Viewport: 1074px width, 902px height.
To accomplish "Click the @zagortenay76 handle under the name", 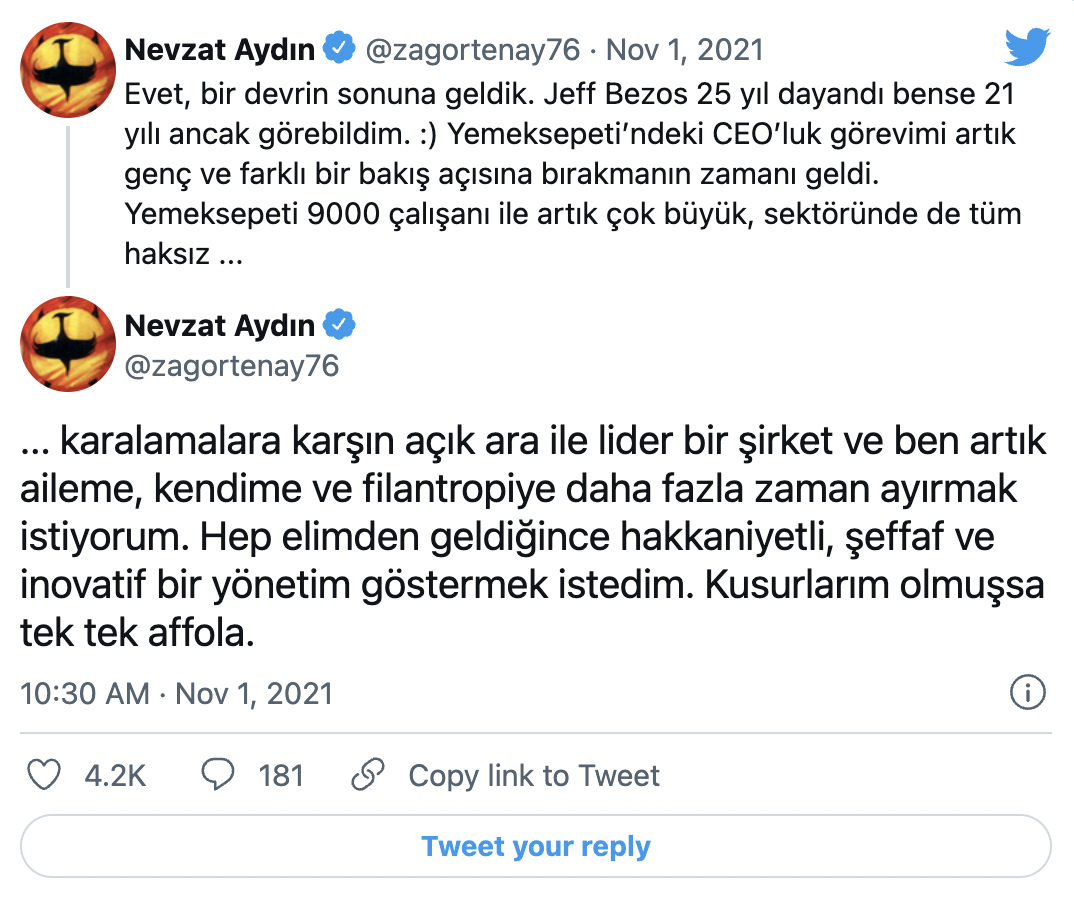I will click(x=232, y=366).
